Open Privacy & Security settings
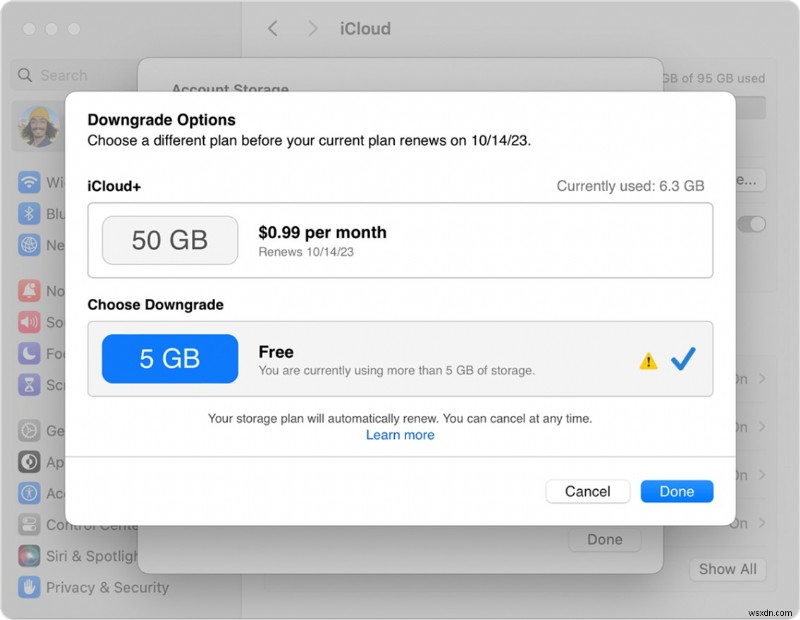Viewport: 800px width, 620px height. click(x=93, y=587)
